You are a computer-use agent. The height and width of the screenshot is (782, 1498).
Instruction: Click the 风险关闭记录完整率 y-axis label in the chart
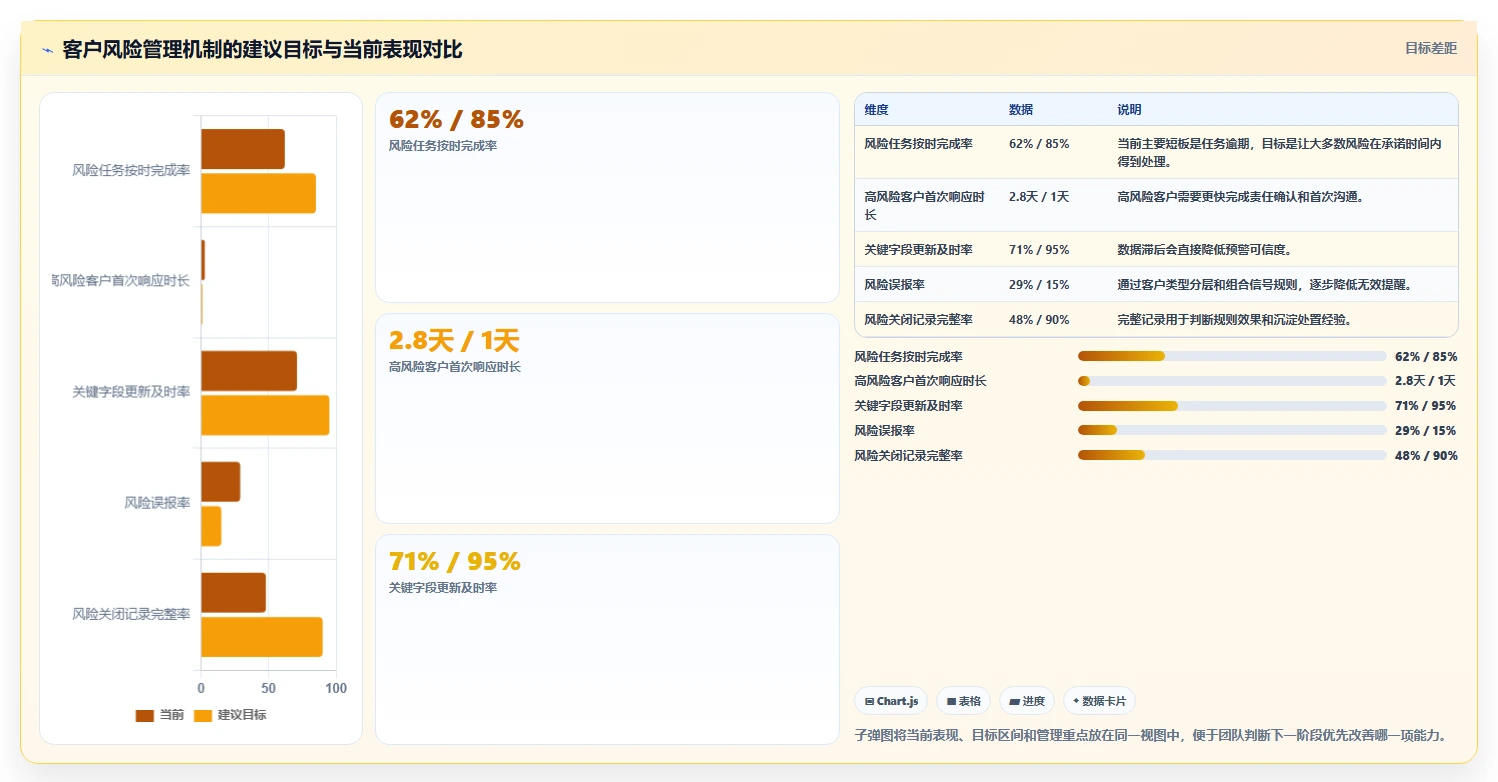coord(131,614)
